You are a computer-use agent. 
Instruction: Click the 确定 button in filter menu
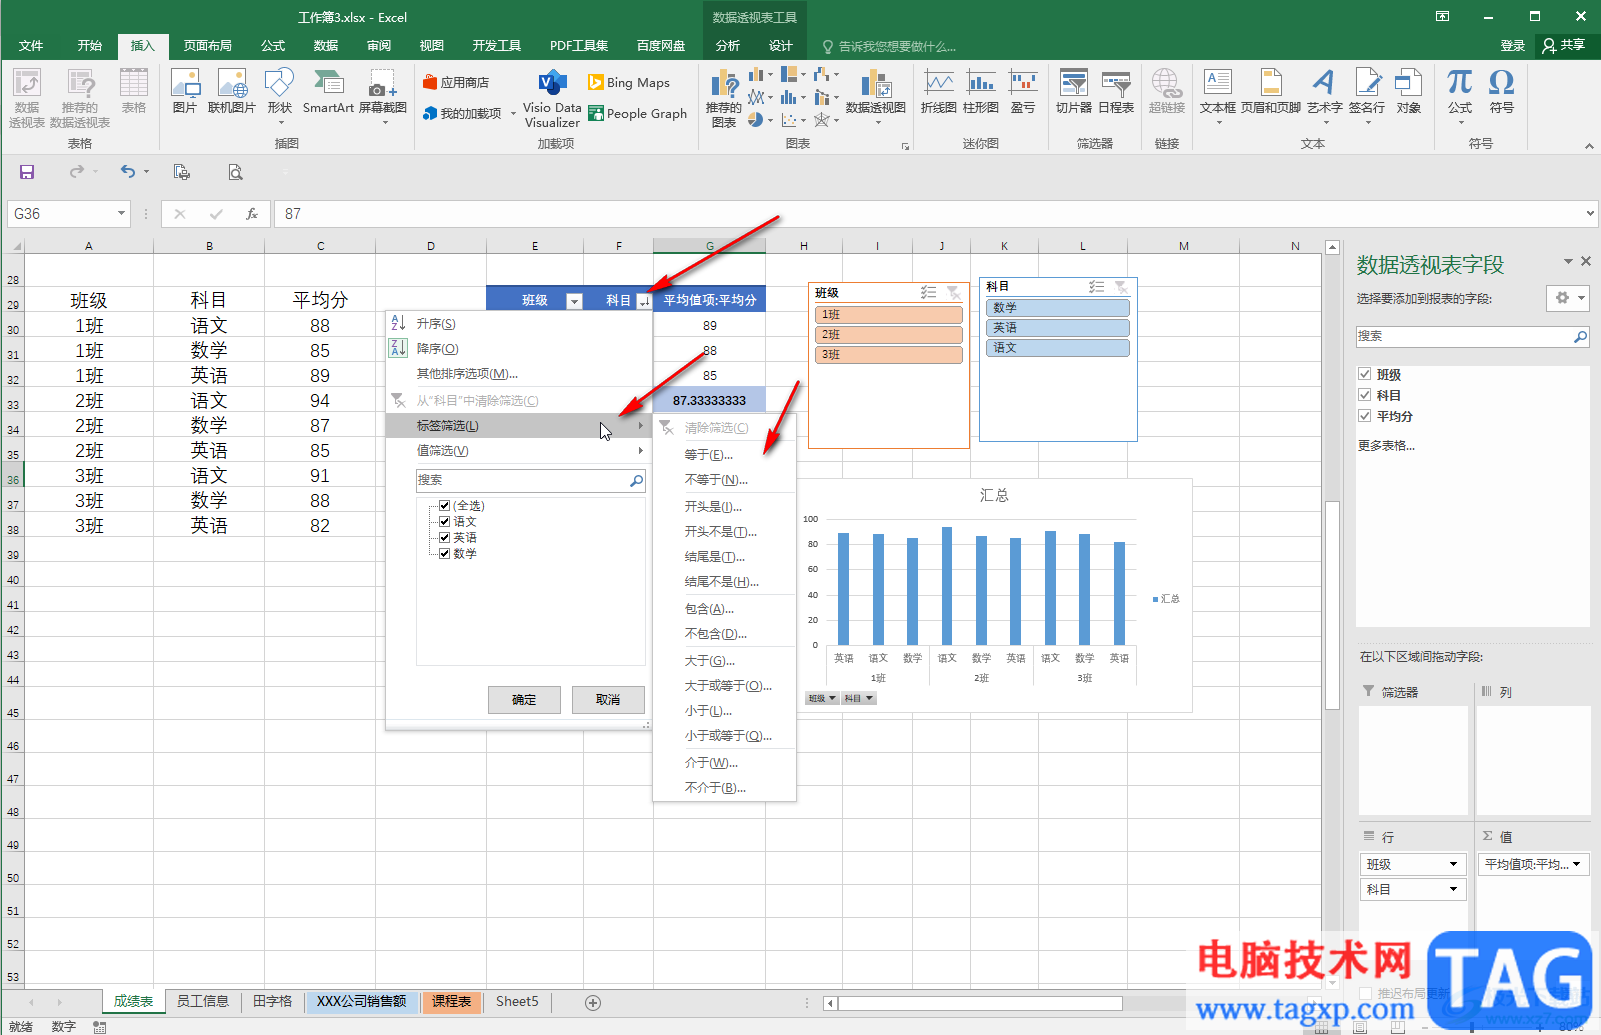tap(524, 699)
